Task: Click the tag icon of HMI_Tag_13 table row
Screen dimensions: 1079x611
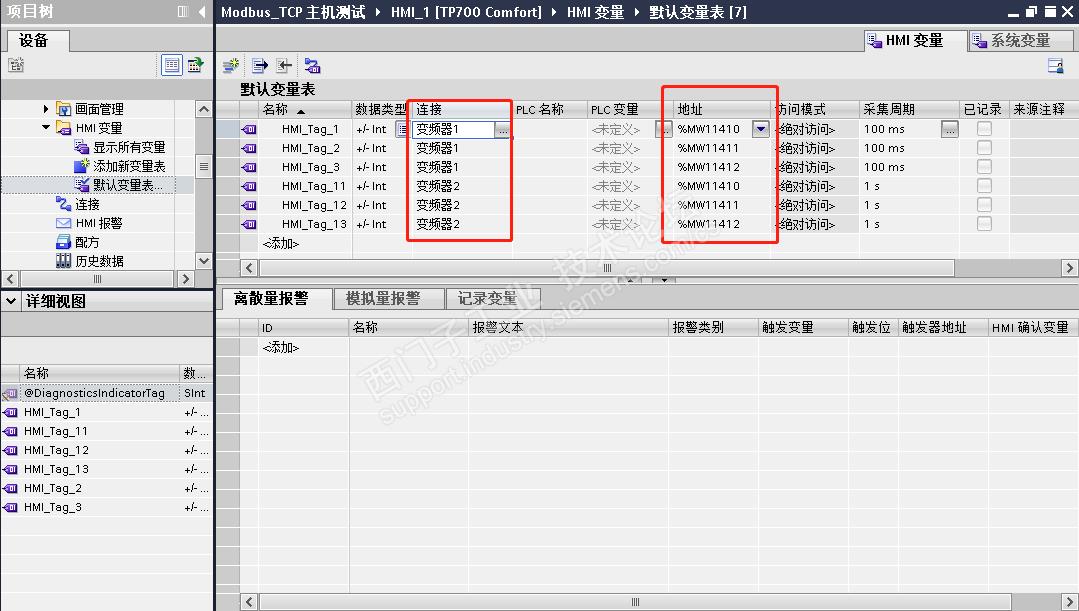Action: [x=249, y=224]
